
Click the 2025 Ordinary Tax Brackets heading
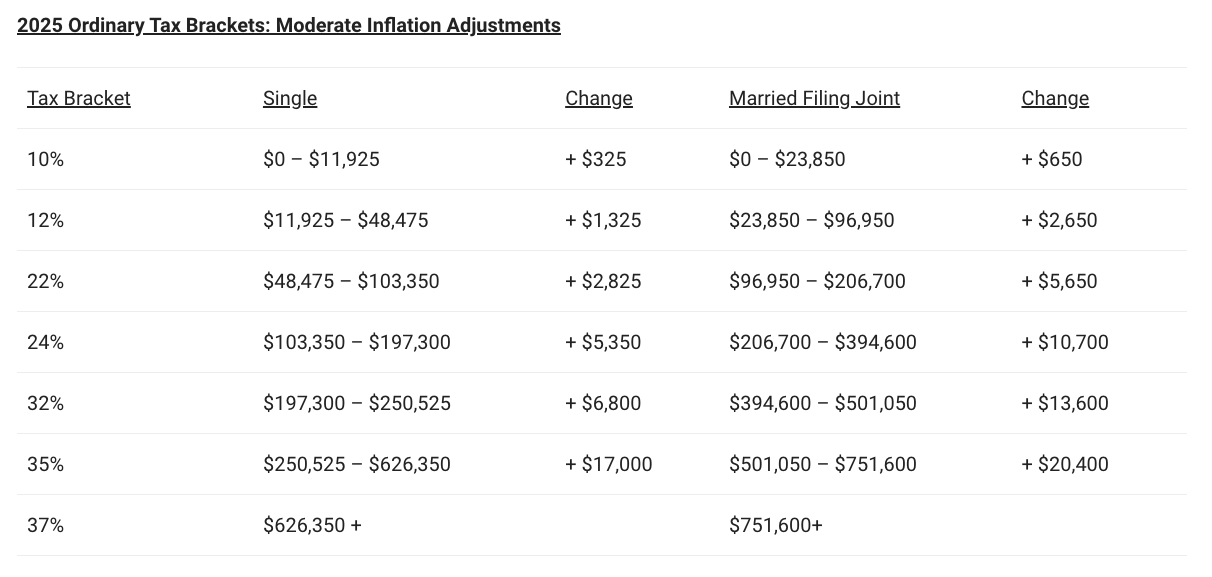288,26
